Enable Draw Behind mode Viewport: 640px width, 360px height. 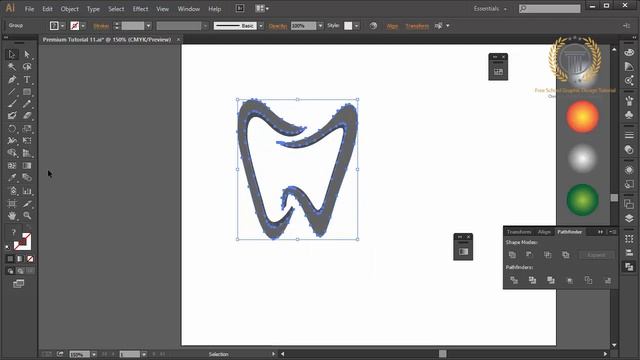tap(20, 271)
